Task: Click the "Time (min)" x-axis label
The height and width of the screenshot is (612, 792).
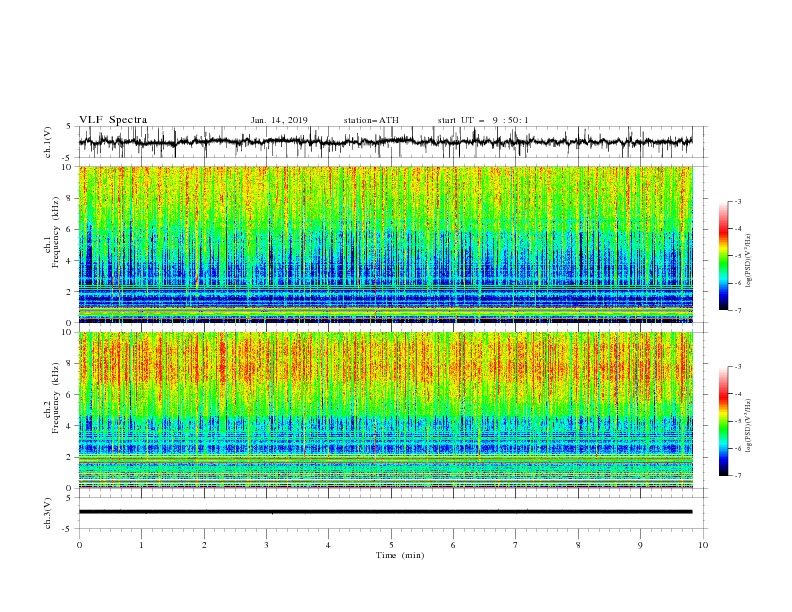Action: [x=400, y=555]
